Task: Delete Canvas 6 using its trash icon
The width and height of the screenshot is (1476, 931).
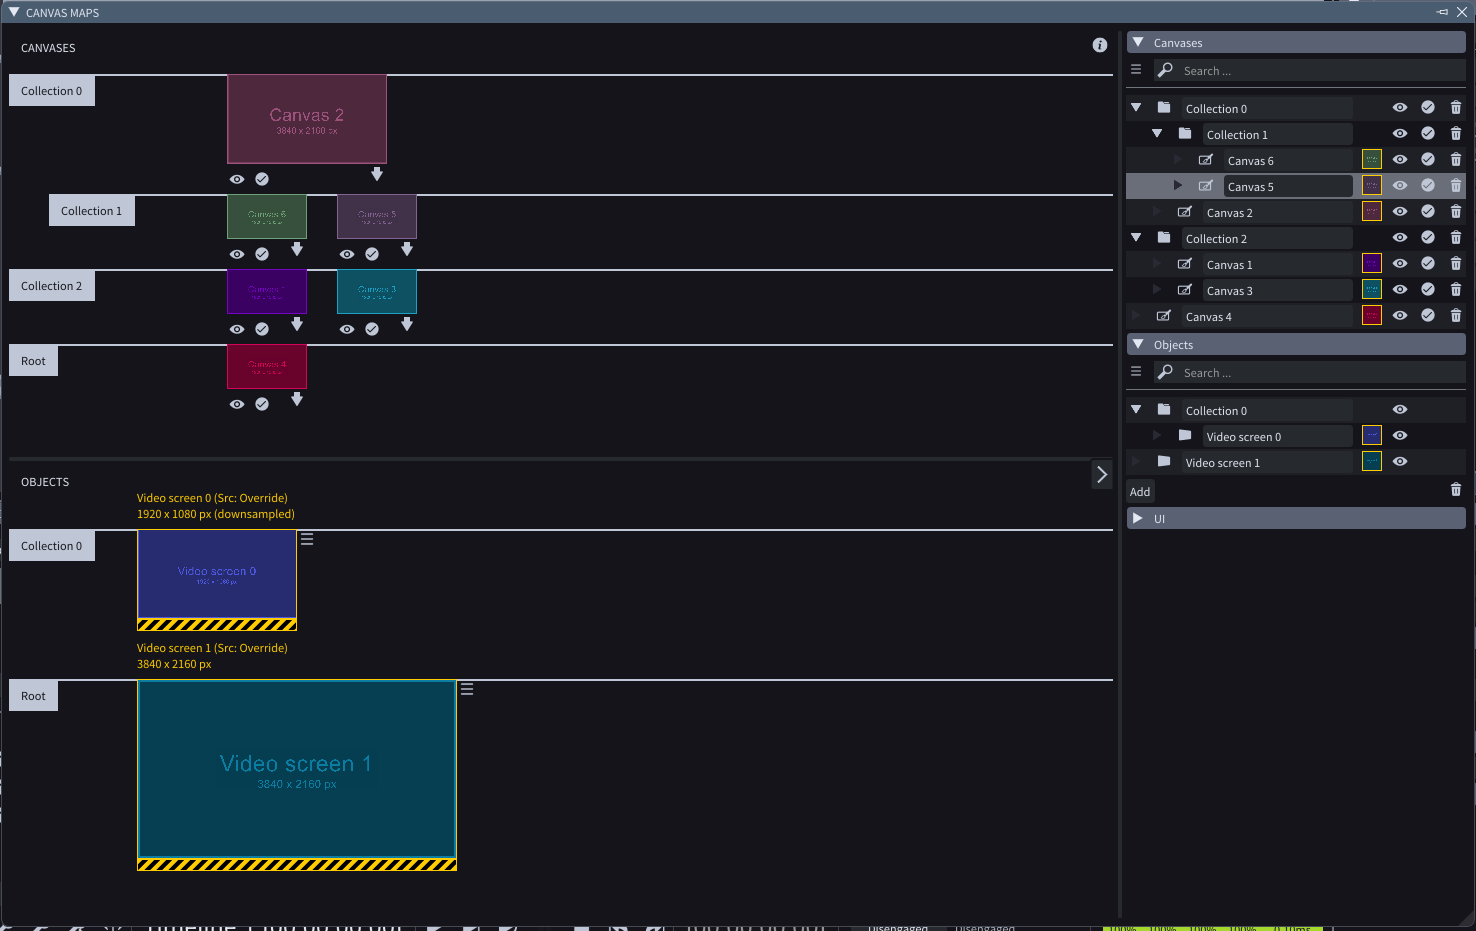Action: pyautogui.click(x=1455, y=160)
